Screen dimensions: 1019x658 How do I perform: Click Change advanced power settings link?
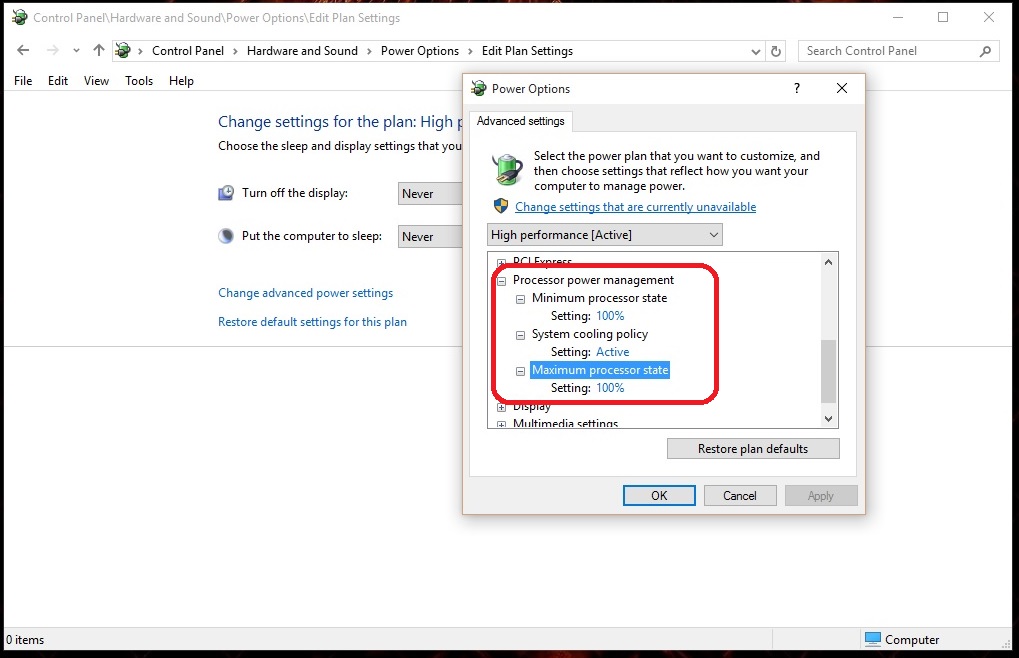[x=305, y=293]
